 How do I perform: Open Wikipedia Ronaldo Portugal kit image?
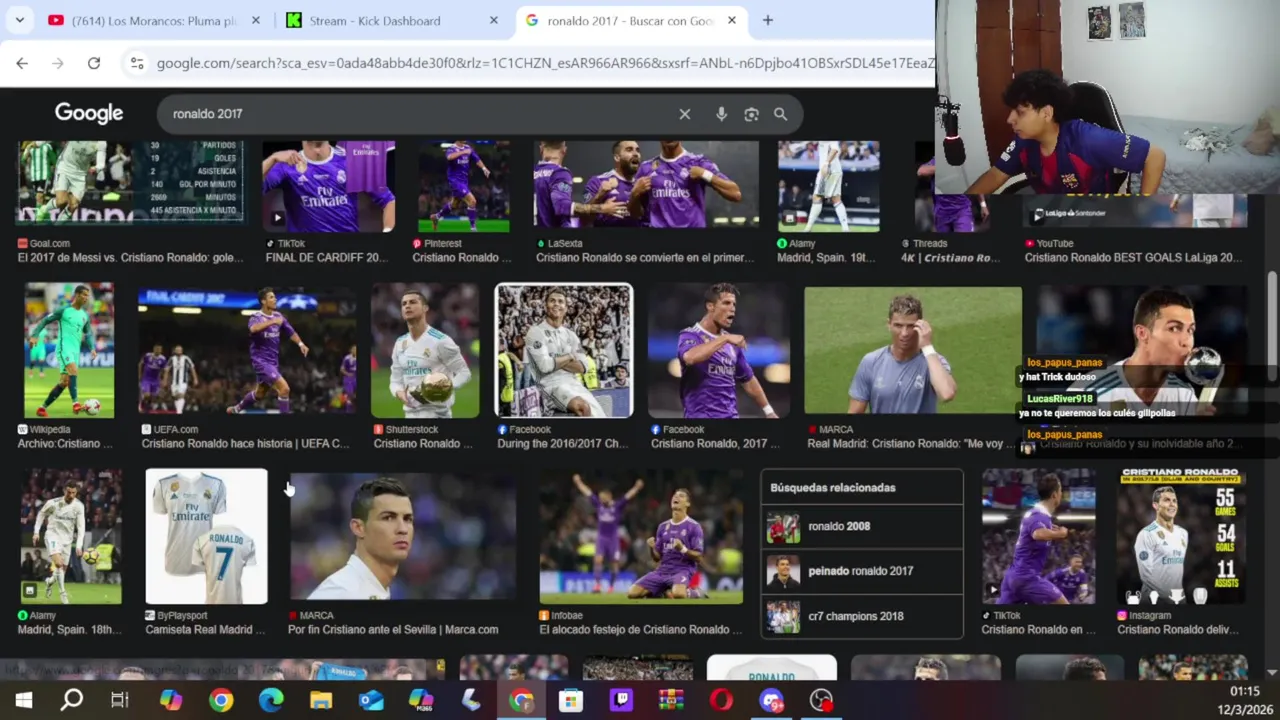click(69, 350)
